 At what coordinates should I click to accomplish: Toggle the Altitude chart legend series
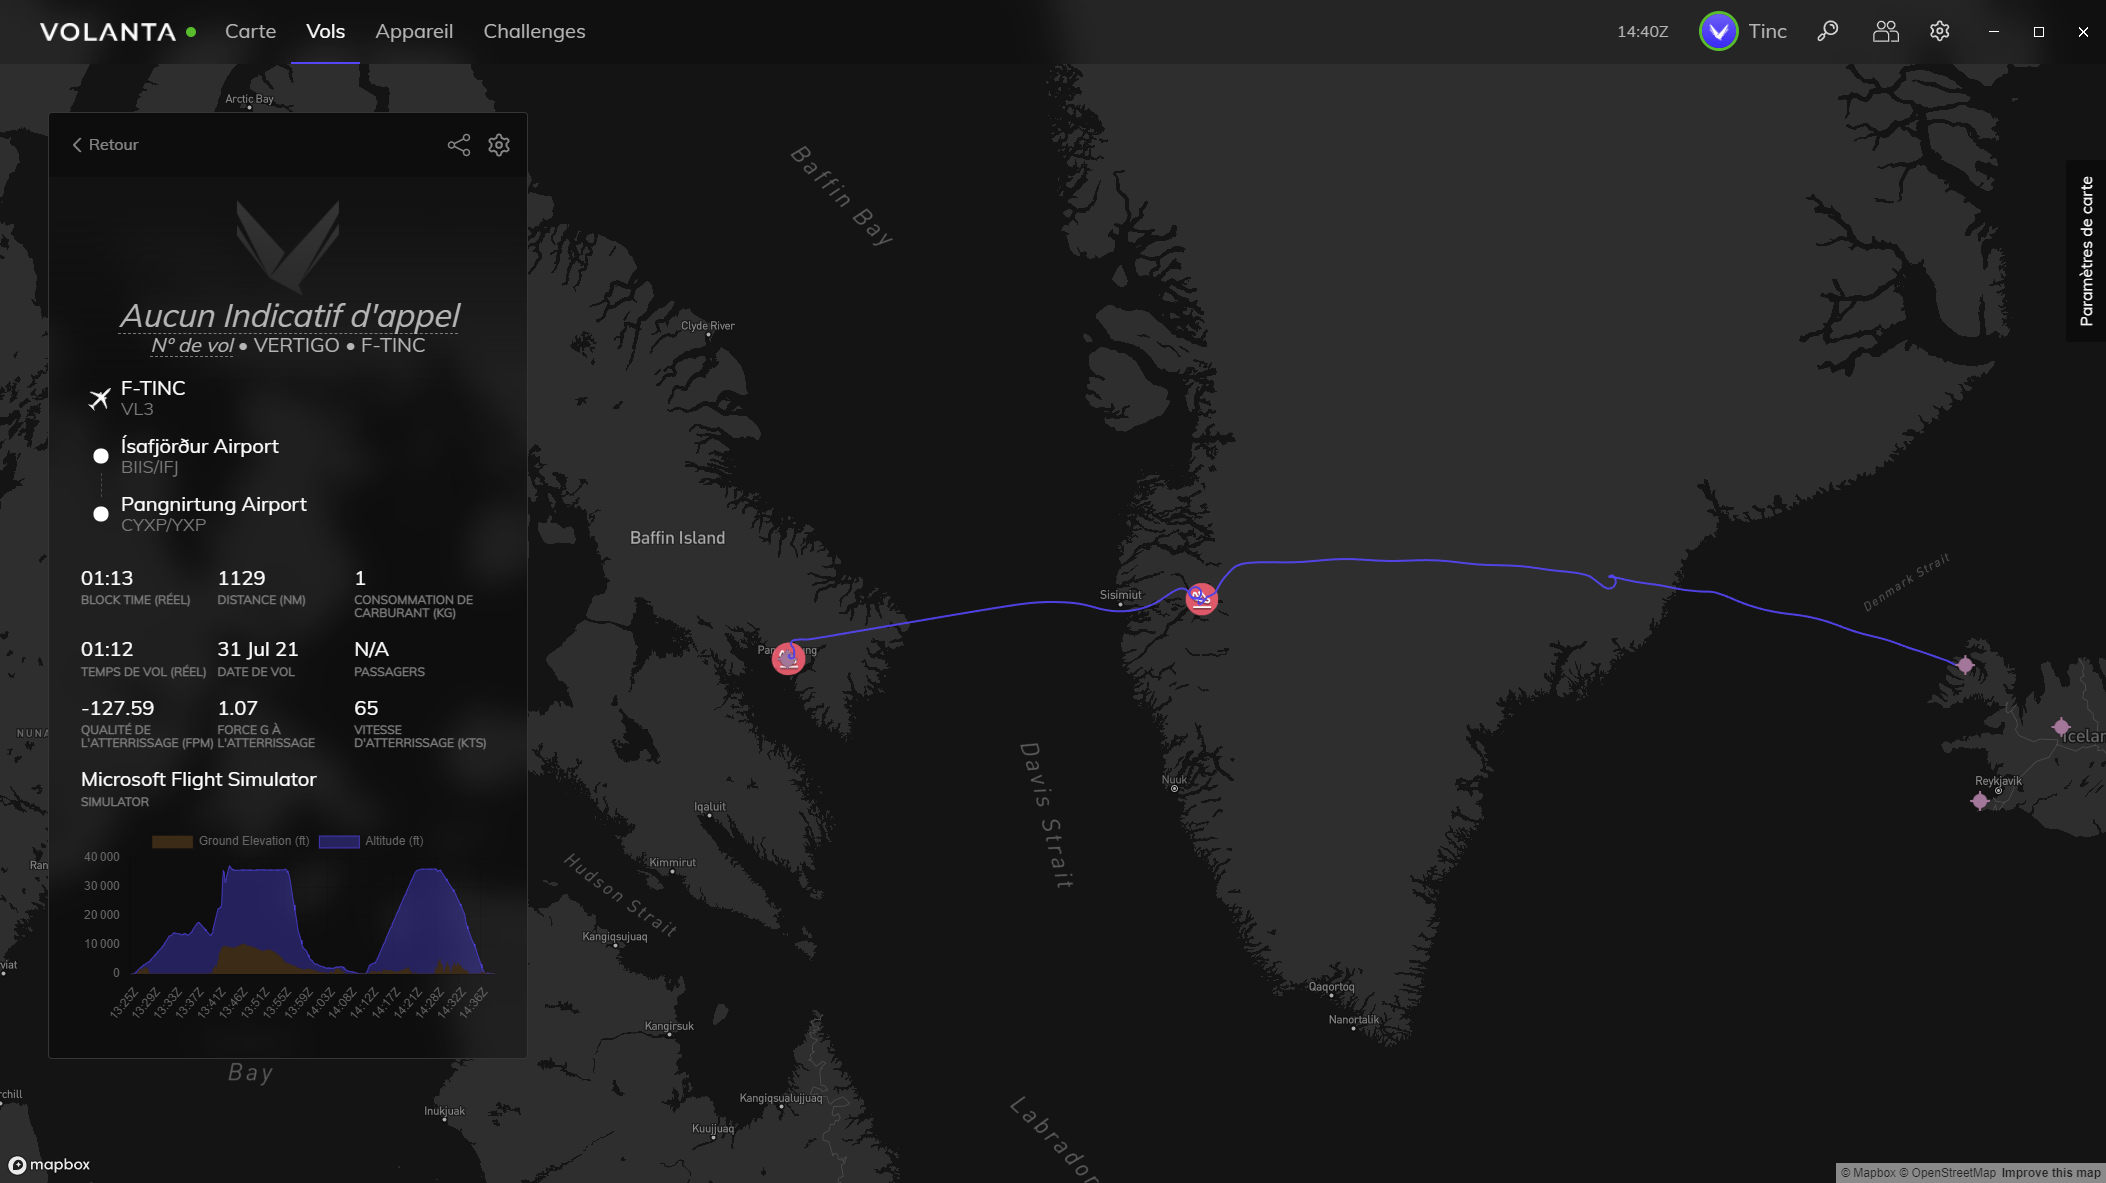(x=371, y=841)
